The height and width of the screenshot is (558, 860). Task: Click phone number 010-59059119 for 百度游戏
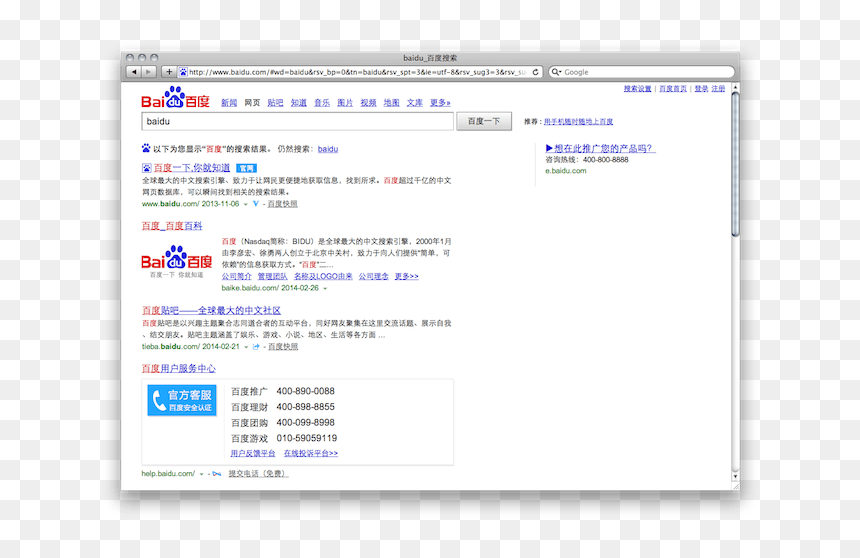(307, 438)
